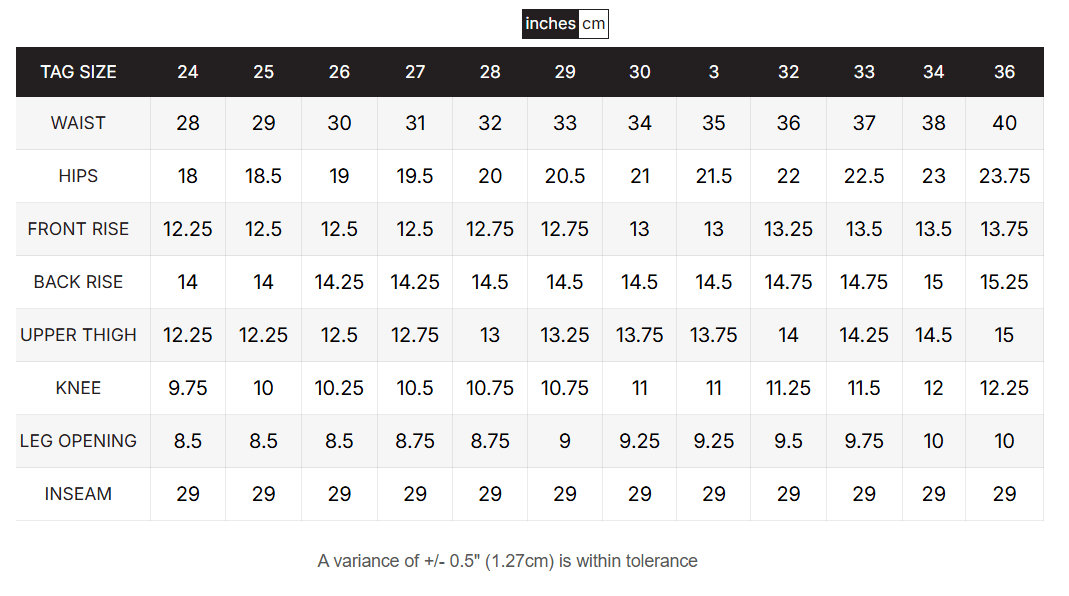This screenshot has height=596, width=1069.
Task: Select the knee value 9.75 cell
Action: tap(188, 388)
